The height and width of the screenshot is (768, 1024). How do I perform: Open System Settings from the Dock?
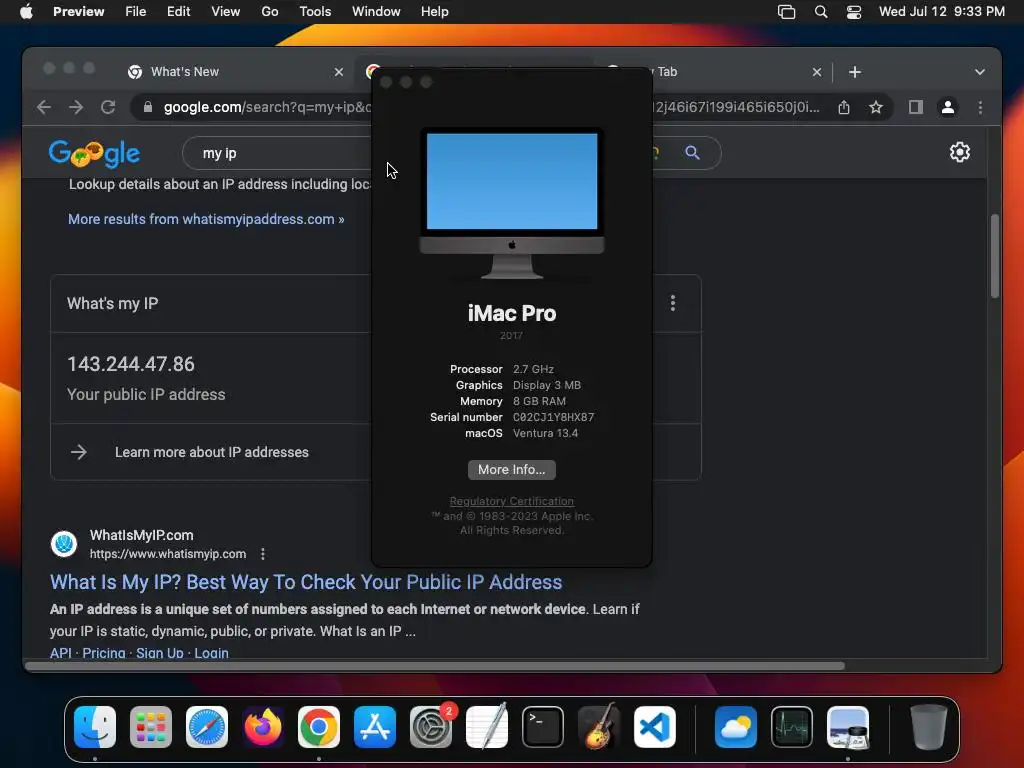pos(431,727)
